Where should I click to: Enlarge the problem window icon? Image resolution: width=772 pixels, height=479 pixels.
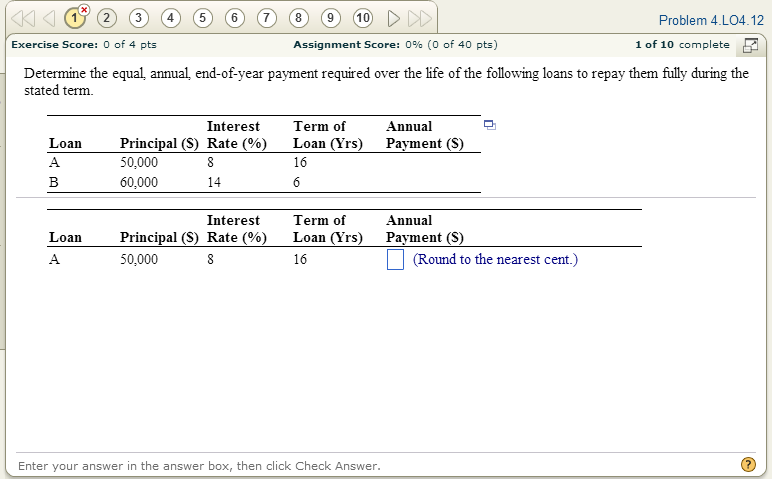tap(750, 45)
